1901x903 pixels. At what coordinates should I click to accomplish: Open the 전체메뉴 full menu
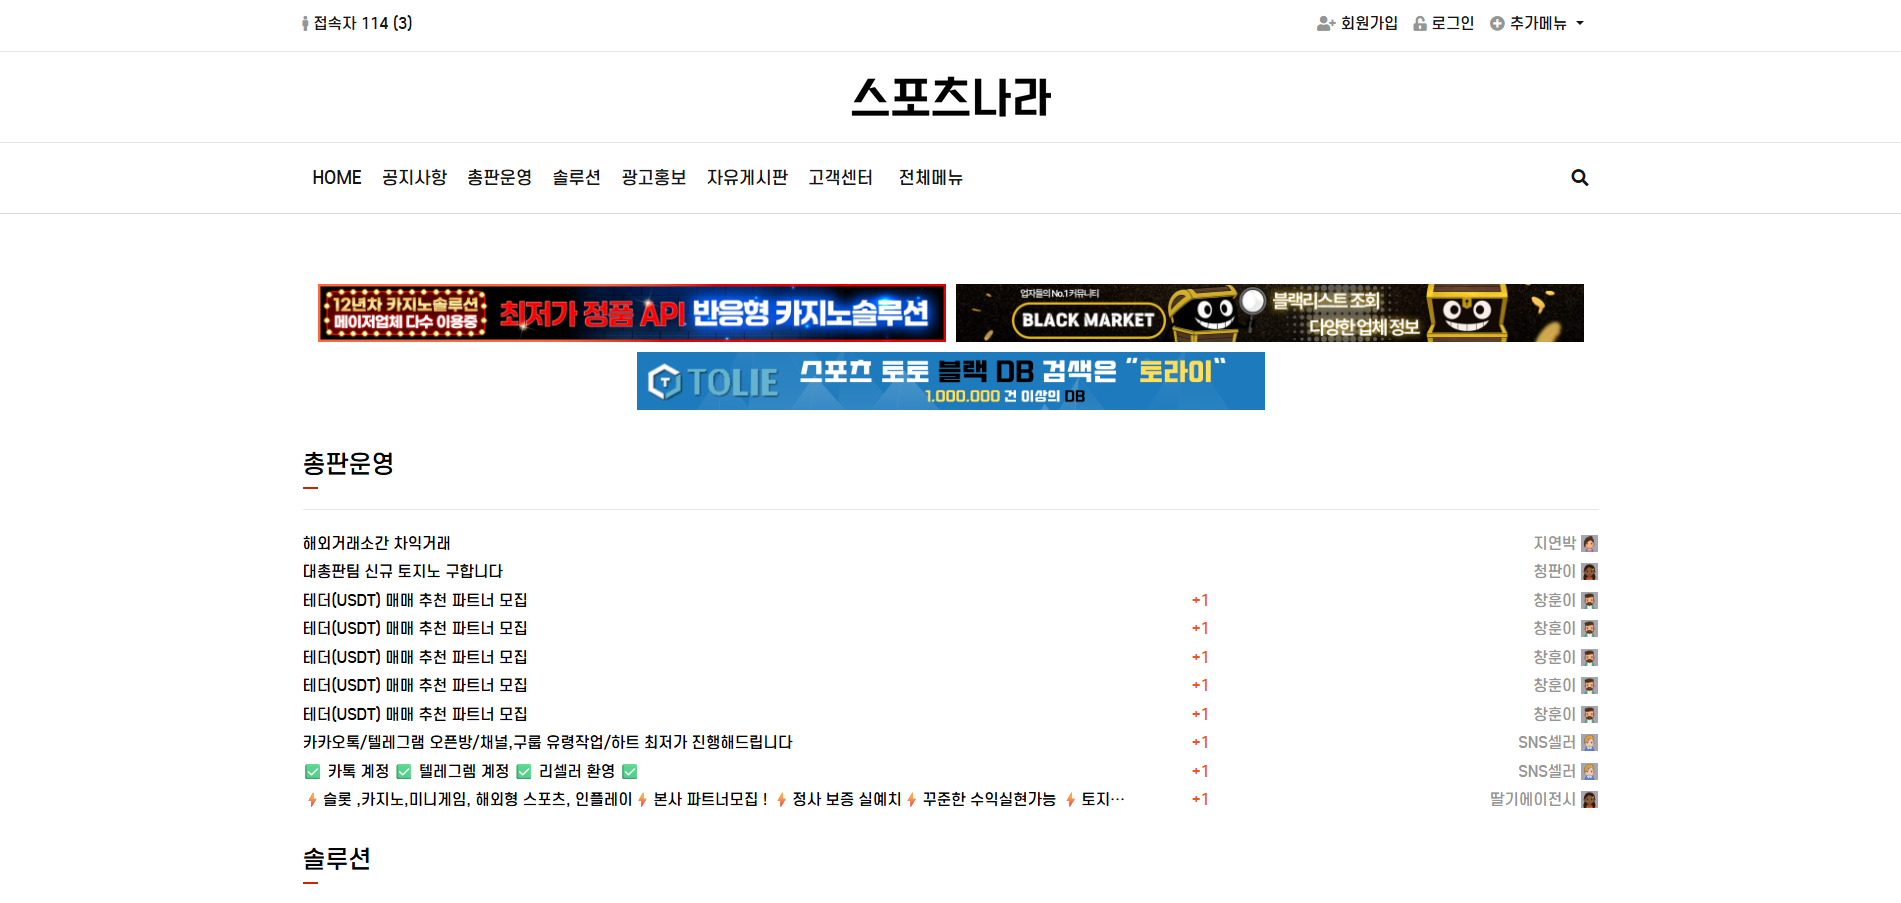(x=930, y=178)
